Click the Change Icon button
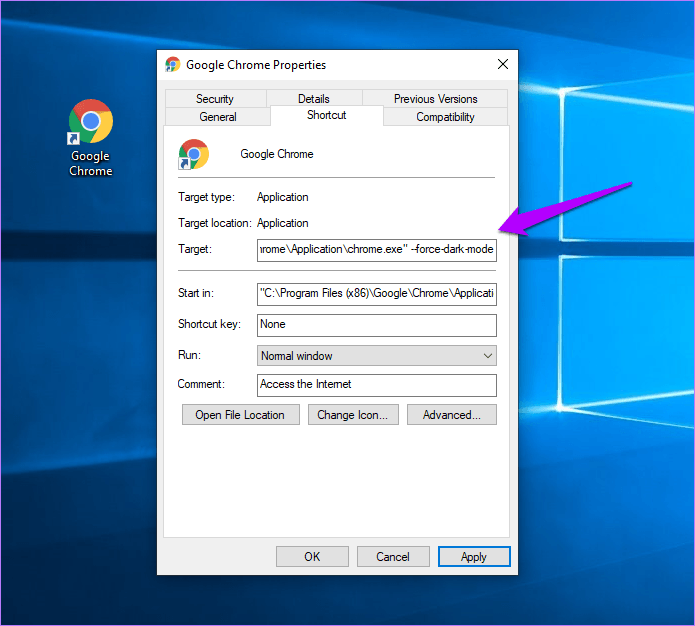This screenshot has width=695, height=626. (353, 415)
